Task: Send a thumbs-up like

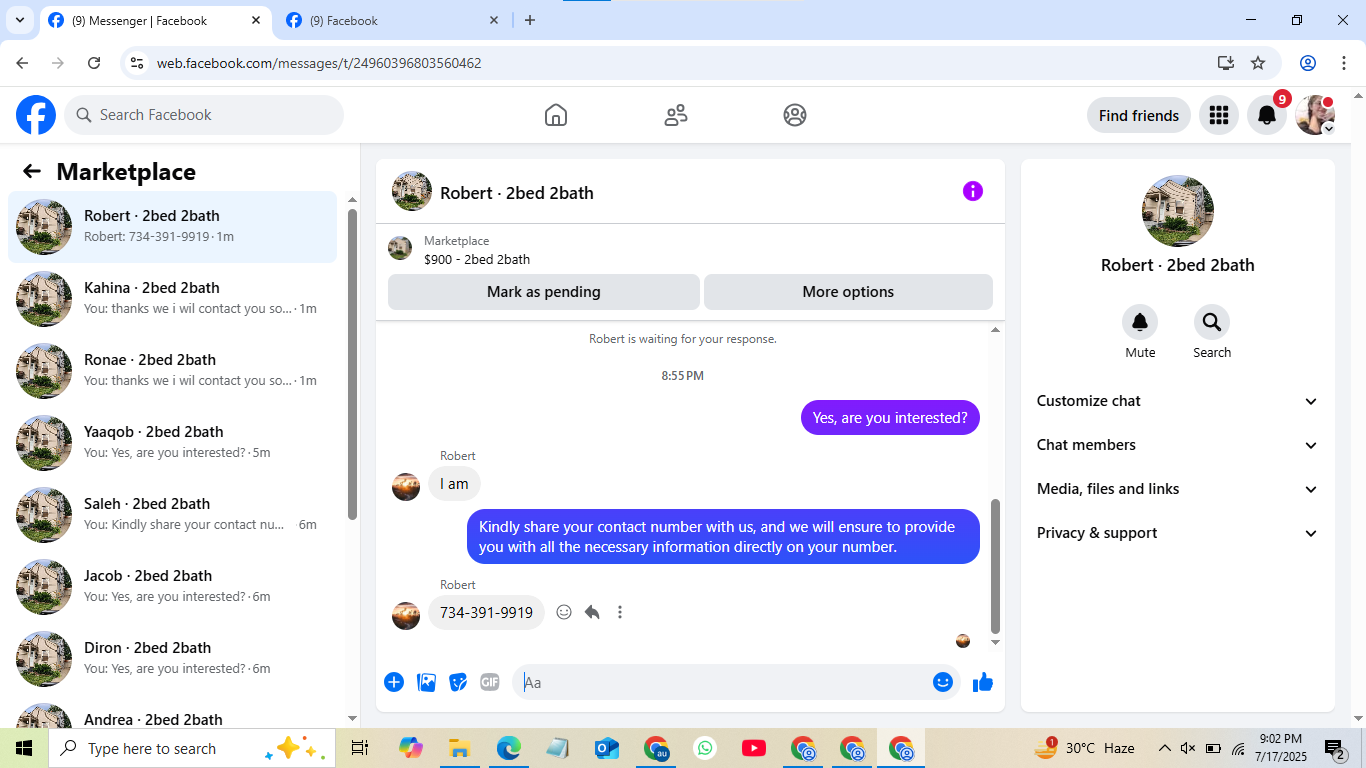Action: [x=983, y=682]
